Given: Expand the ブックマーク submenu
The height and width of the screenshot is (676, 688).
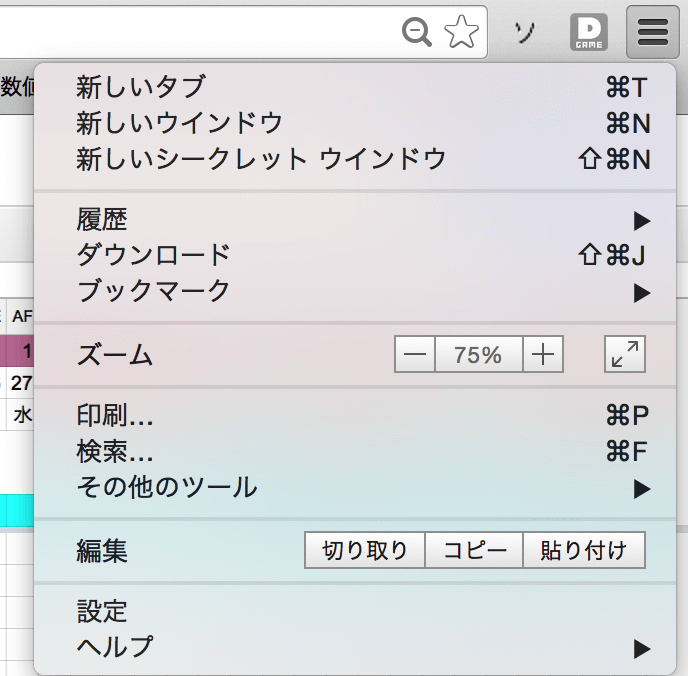Looking at the screenshot, I should point(355,292).
